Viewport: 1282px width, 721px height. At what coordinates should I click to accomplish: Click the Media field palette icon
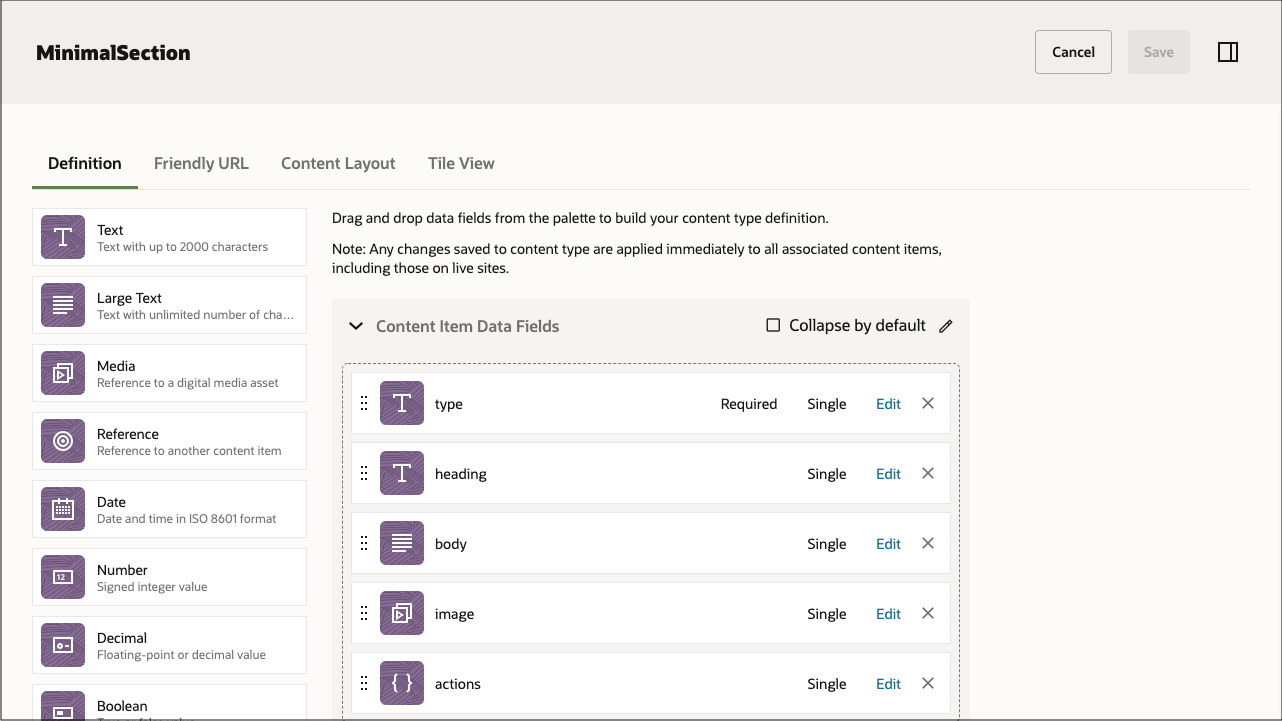[x=63, y=373]
